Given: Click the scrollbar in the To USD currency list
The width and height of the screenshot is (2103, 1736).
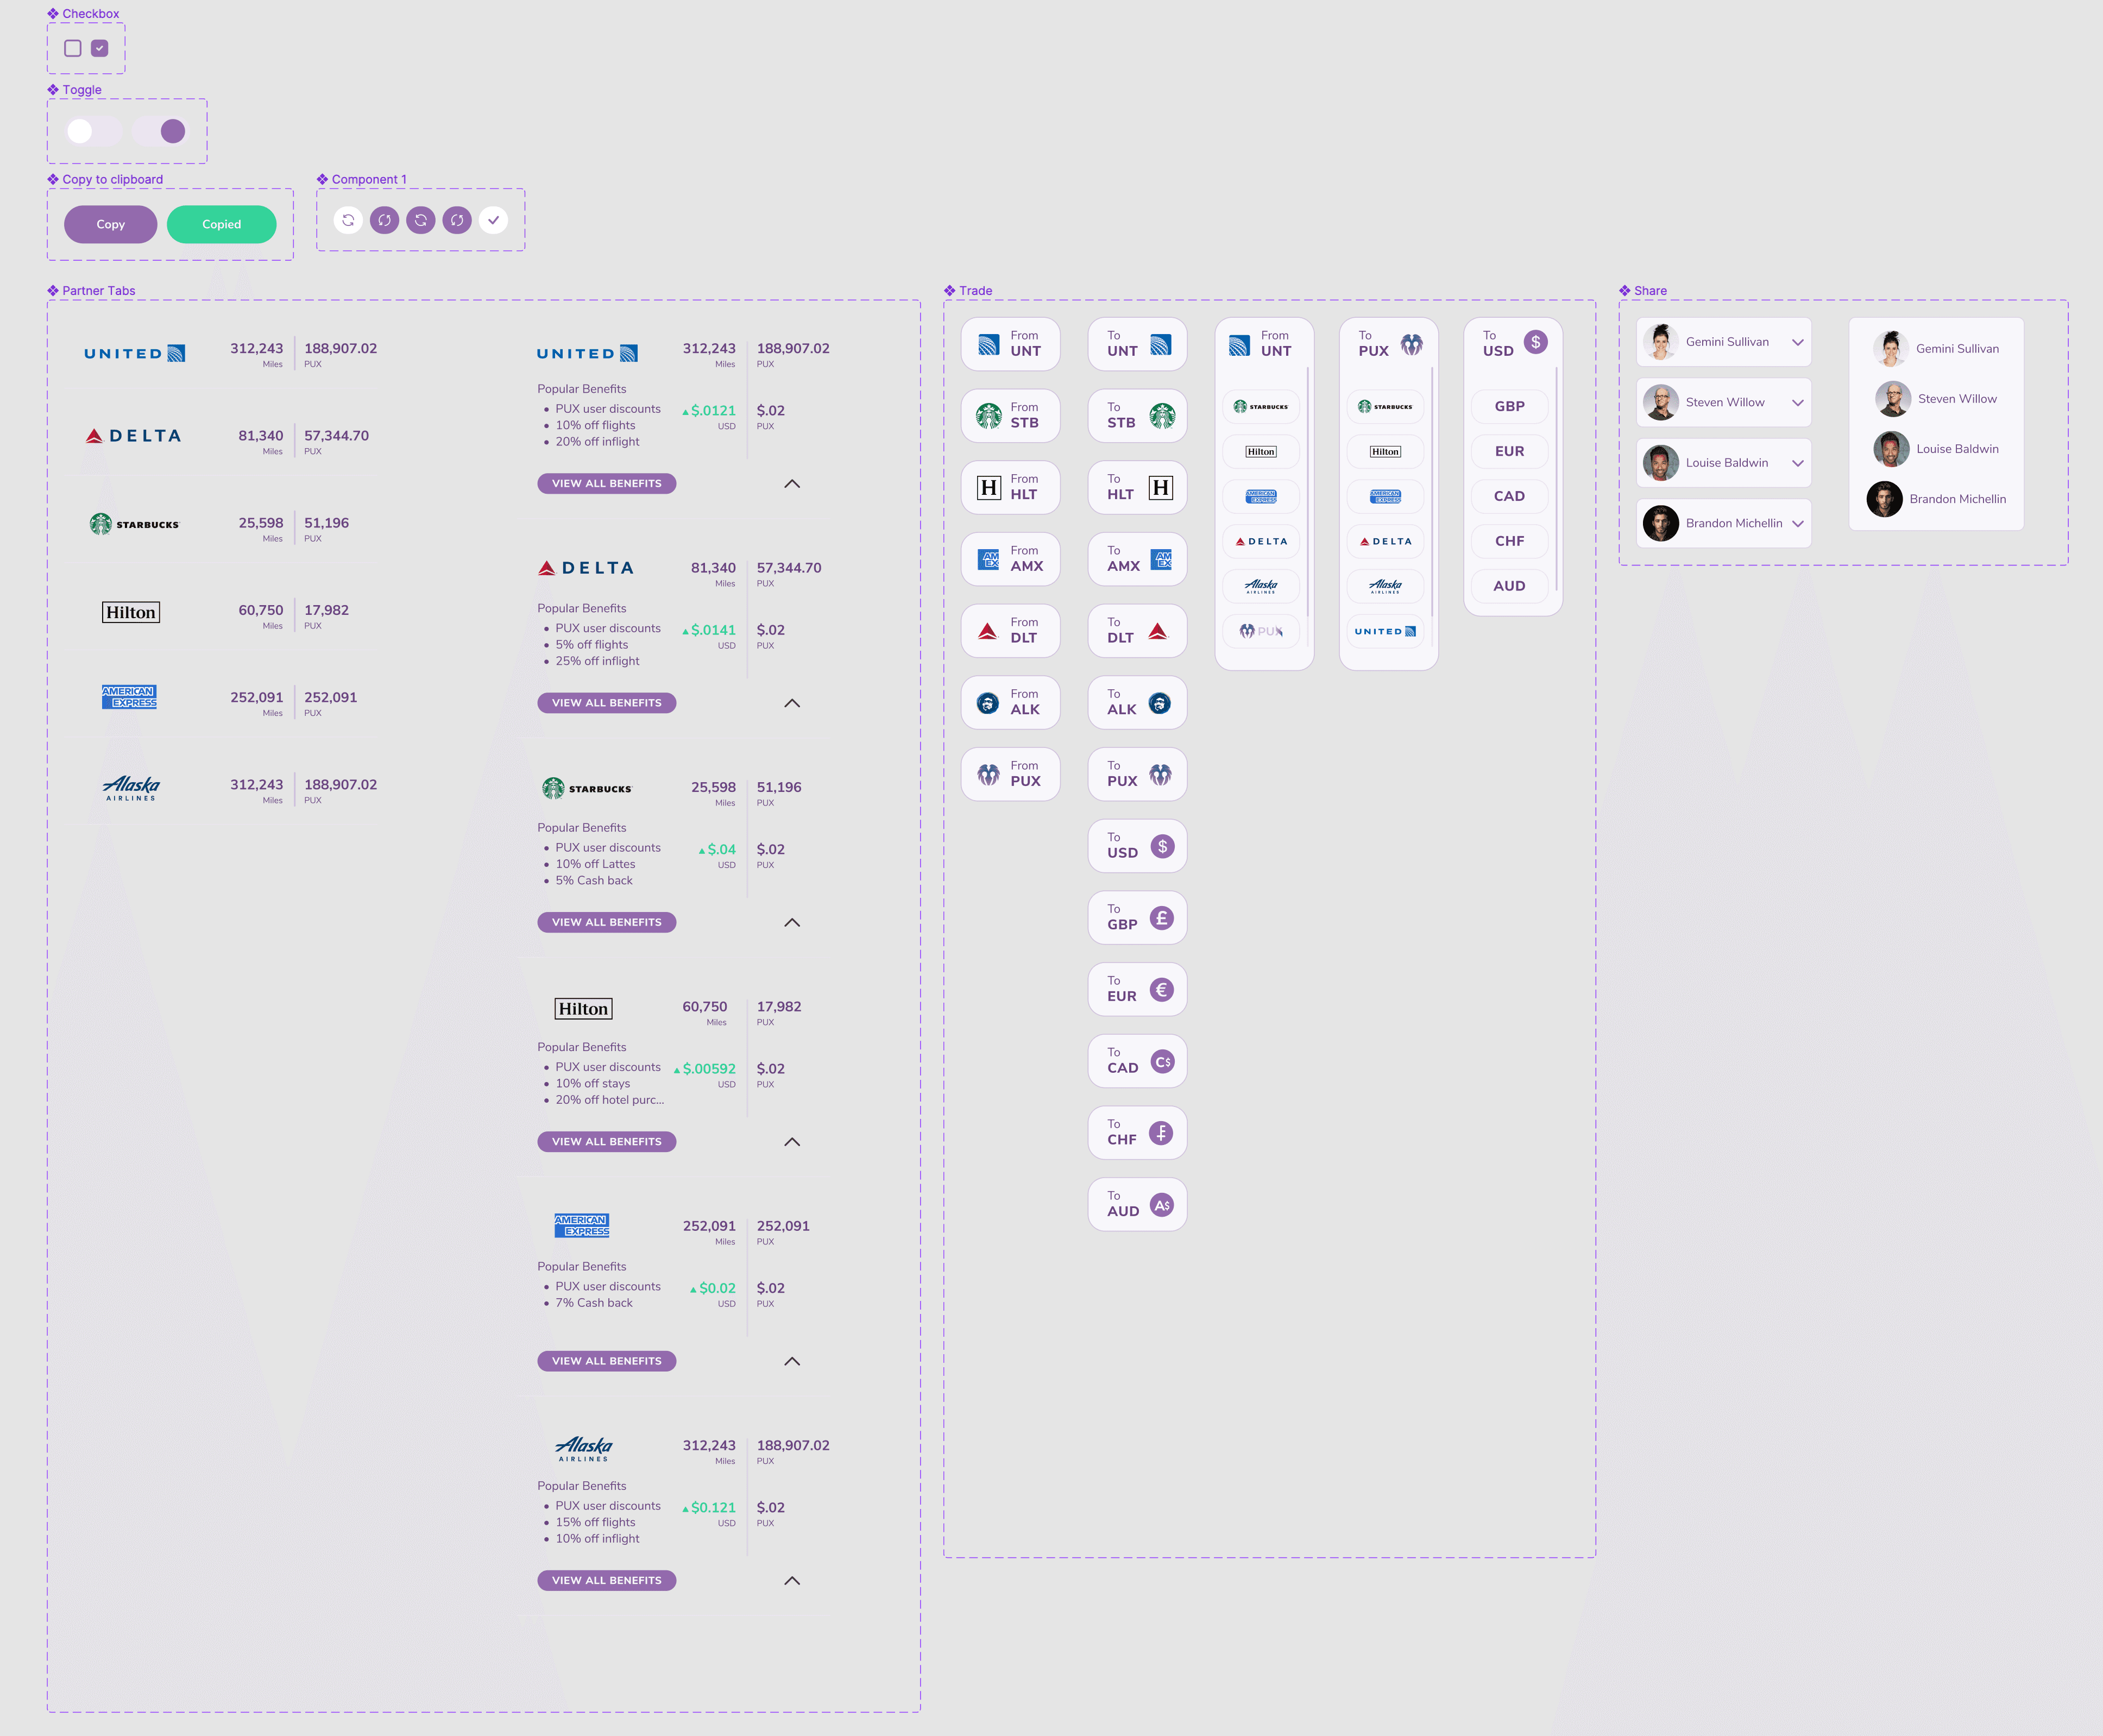Looking at the screenshot, I should [x=1557, y=479].
